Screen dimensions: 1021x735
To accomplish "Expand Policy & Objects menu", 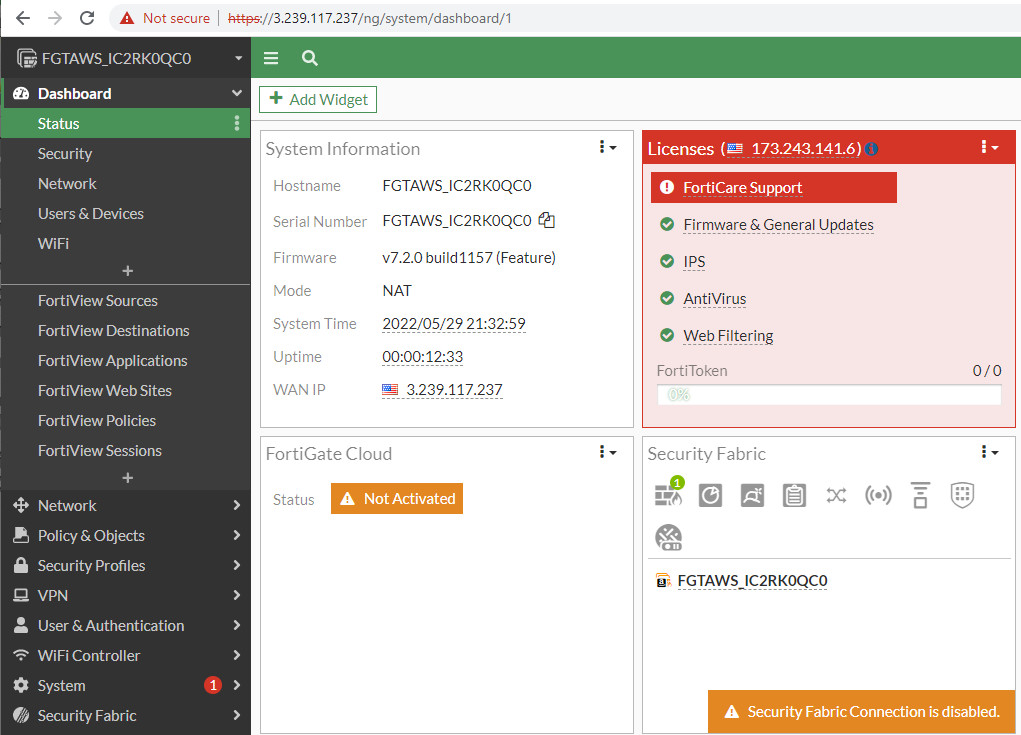I will 126,535.
